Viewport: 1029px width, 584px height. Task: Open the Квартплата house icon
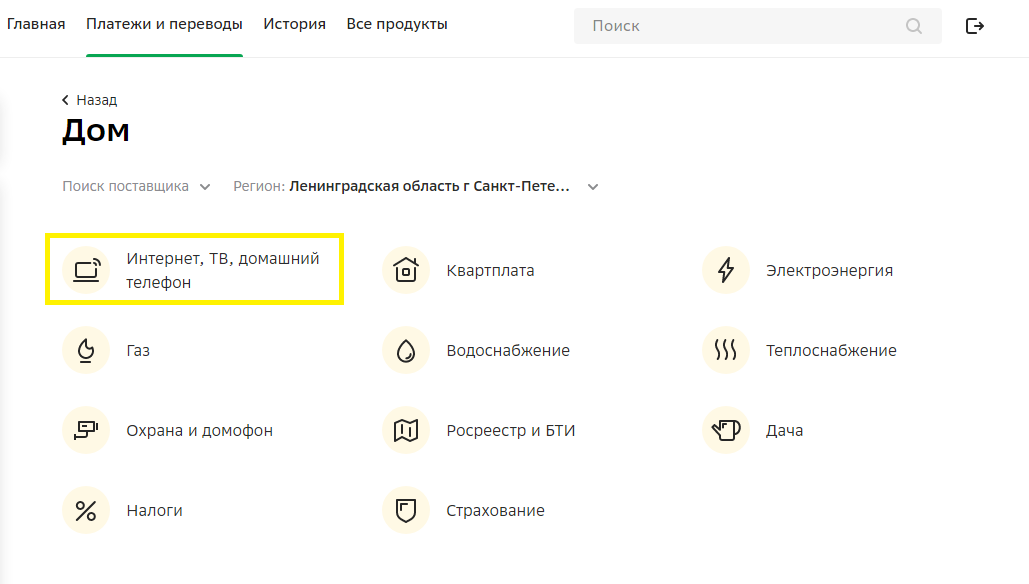point(406,270)
